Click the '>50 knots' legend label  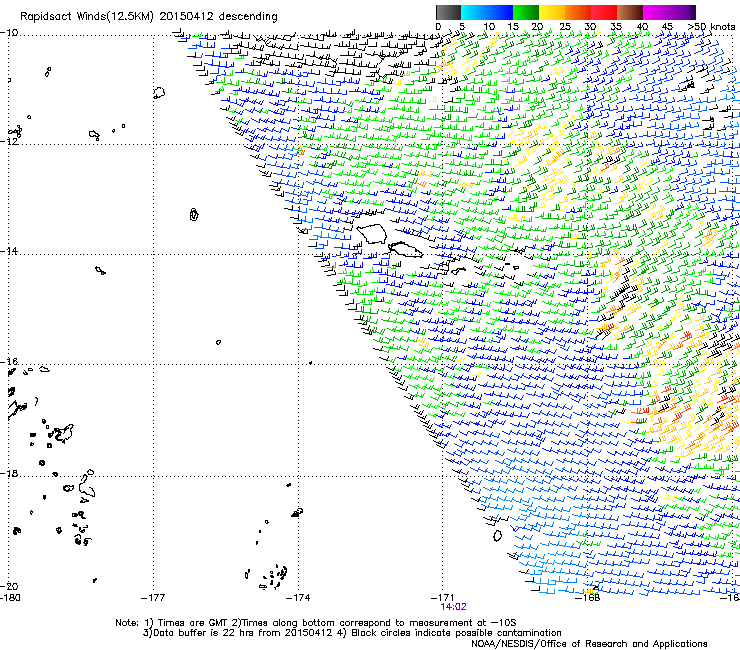point(711,27)
